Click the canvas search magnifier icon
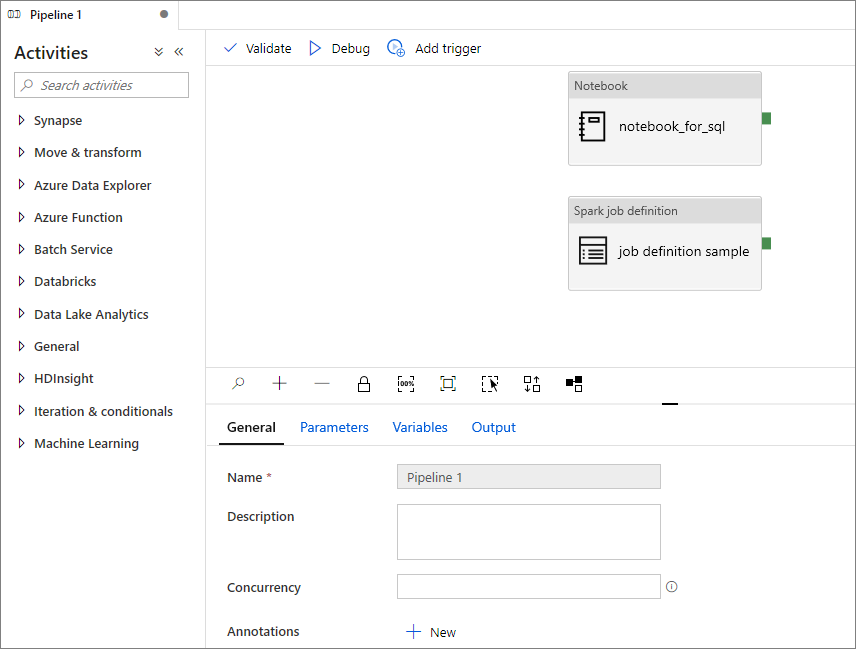856x649 pixels. tap(238, 384)
